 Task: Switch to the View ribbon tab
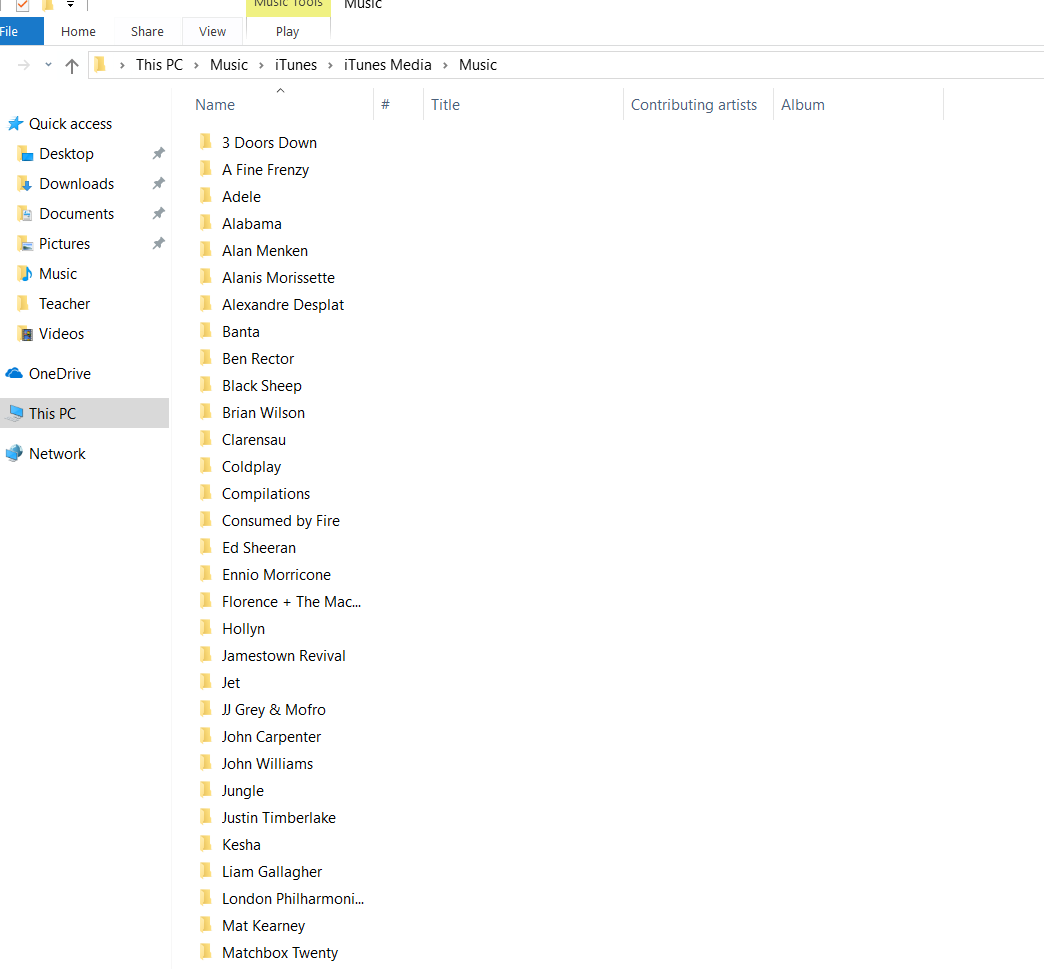click(x=212, y=31)
